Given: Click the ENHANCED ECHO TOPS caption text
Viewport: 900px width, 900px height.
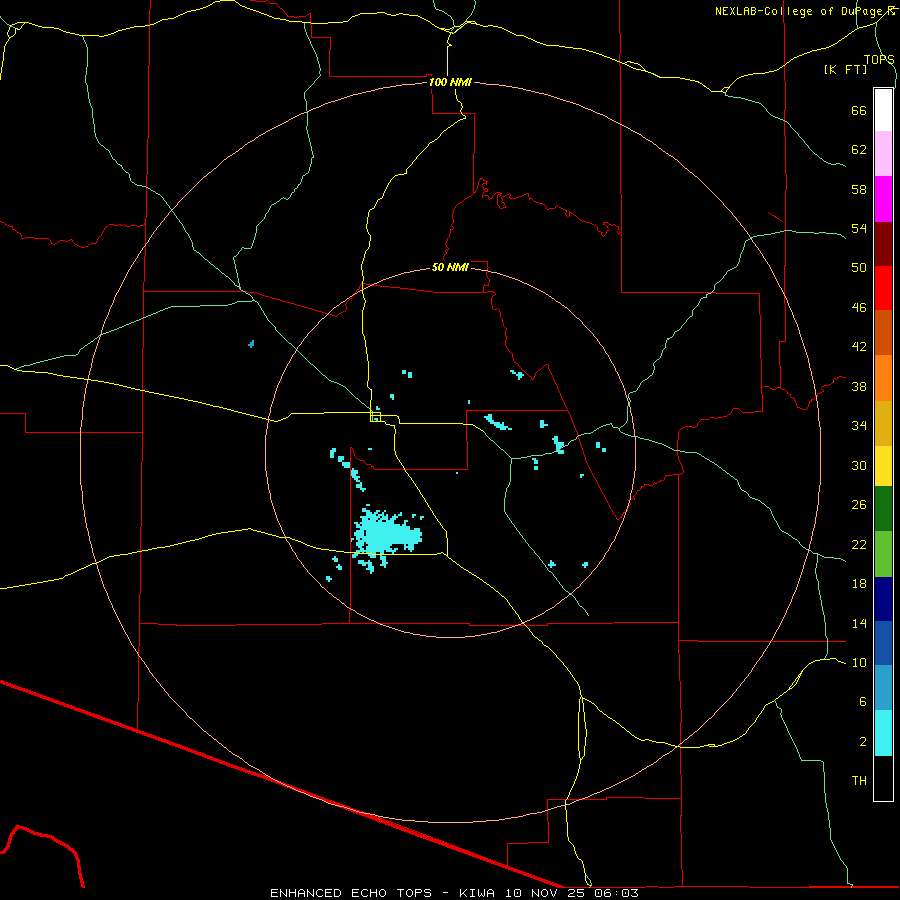Looking at the screenshot, I should pos(351,893).
